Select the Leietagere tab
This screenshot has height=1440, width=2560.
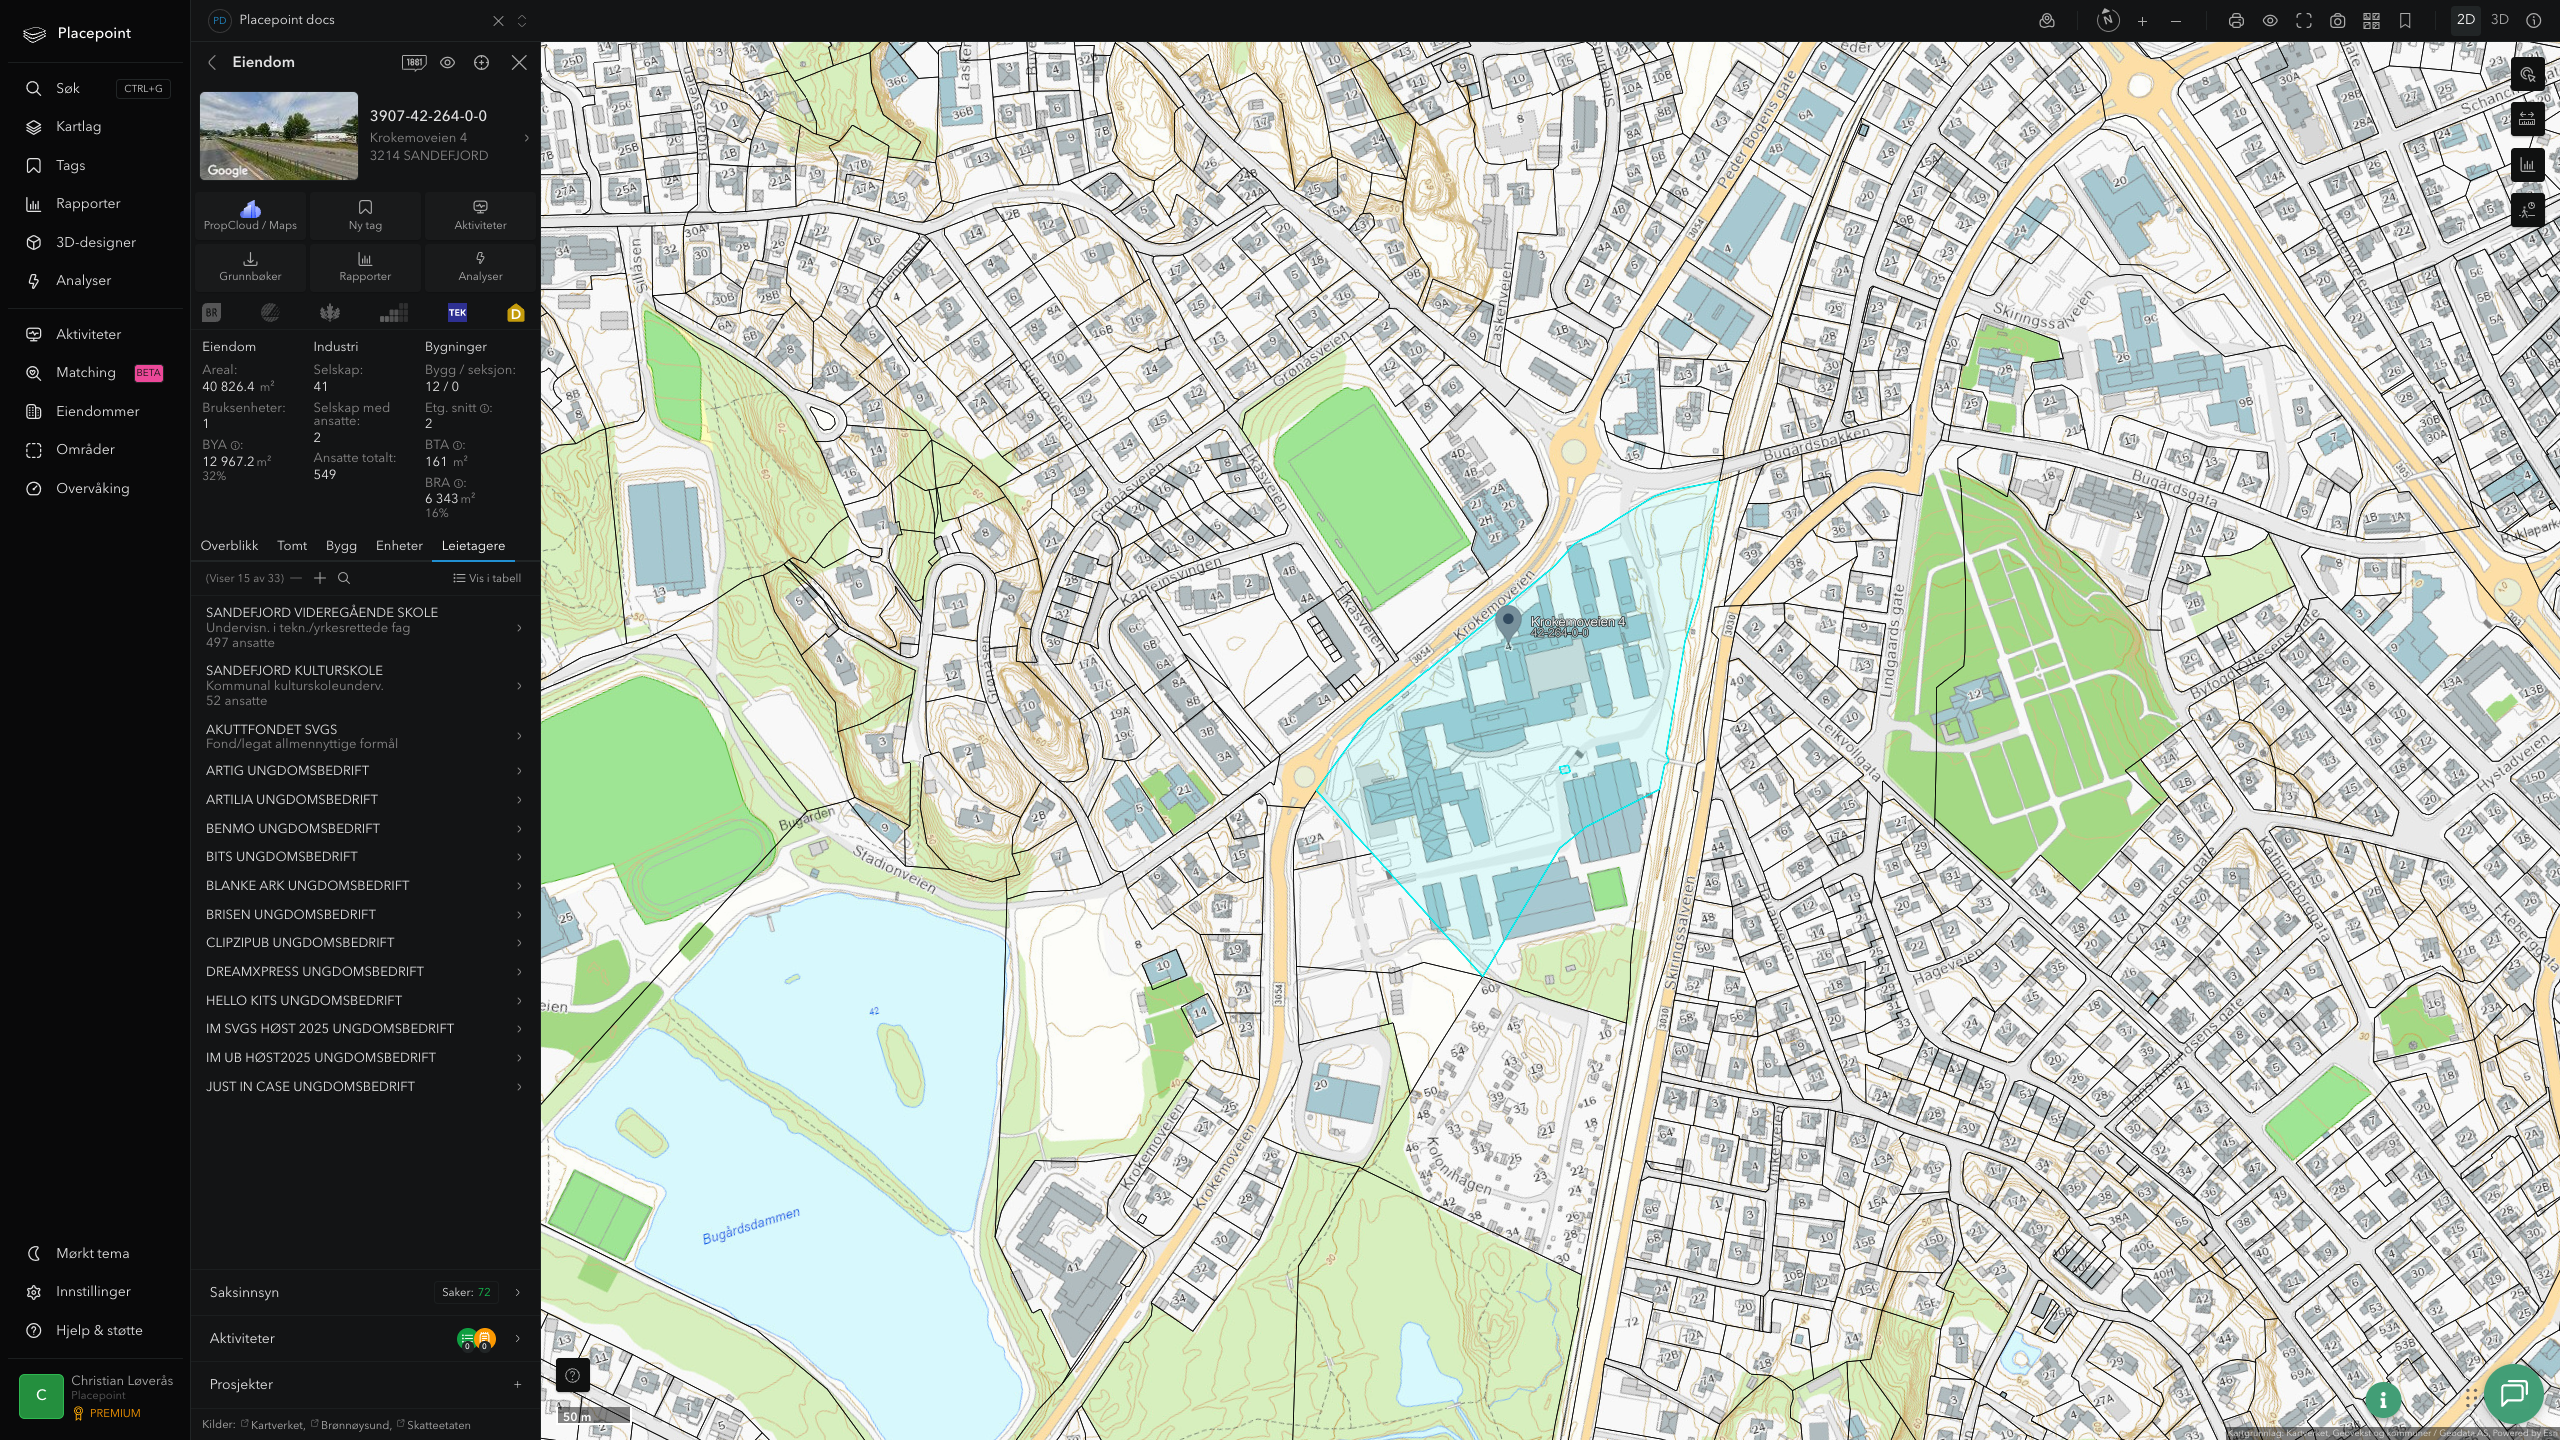click(473, 546)
